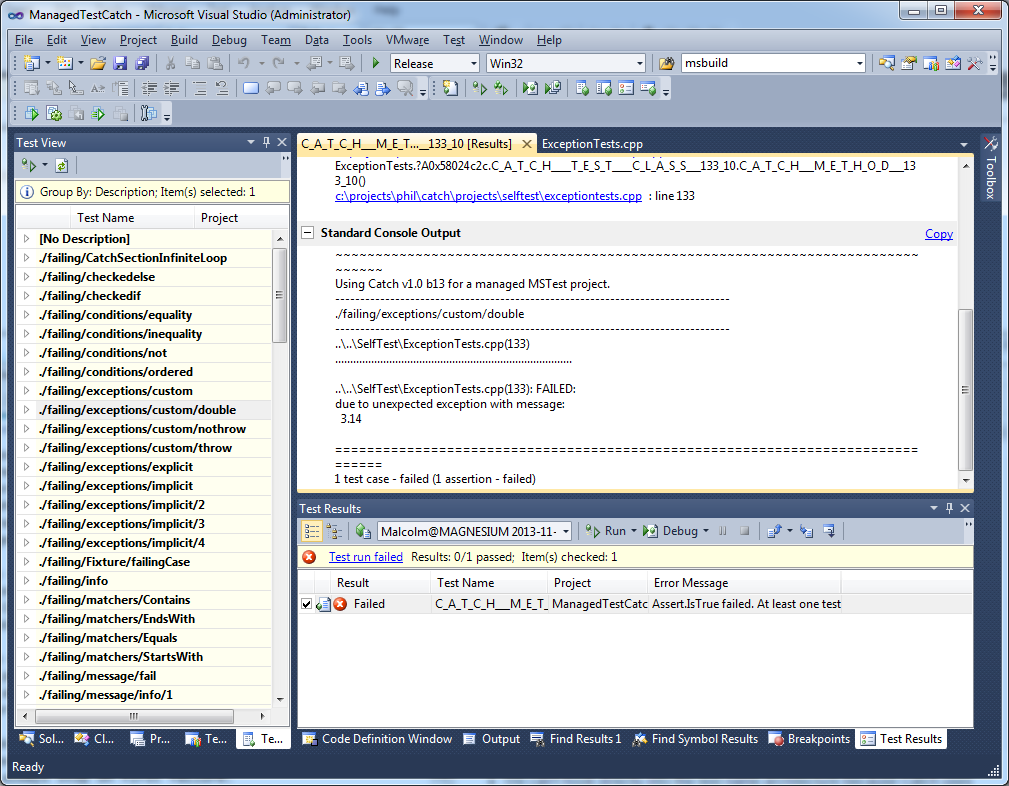Open the msbuild find combo box

click(x=860, y=63)
